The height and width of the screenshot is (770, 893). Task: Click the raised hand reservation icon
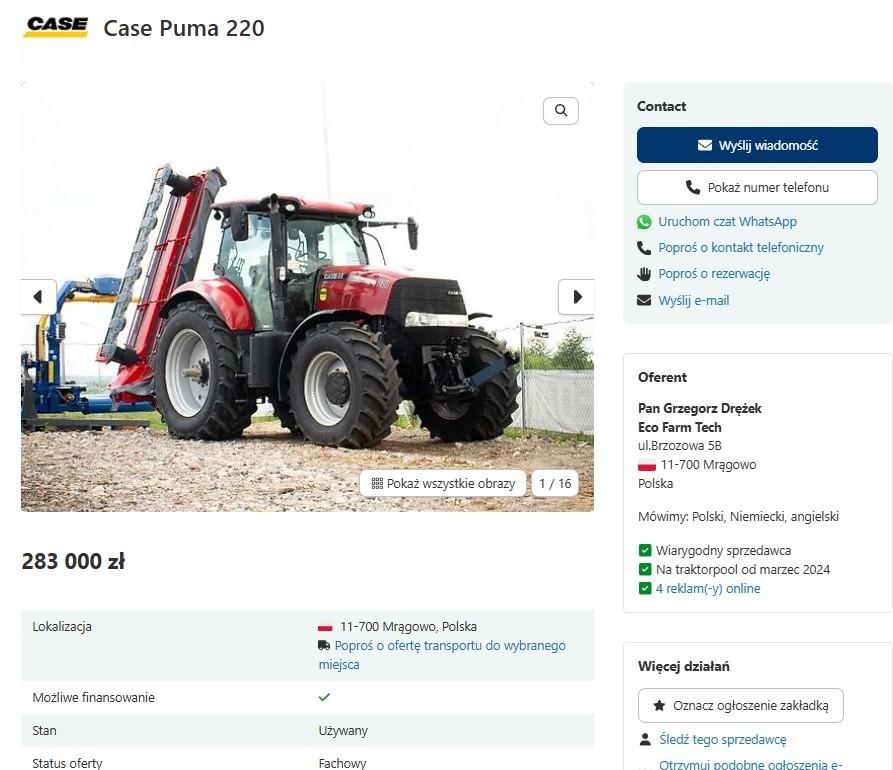coord(644,274)
